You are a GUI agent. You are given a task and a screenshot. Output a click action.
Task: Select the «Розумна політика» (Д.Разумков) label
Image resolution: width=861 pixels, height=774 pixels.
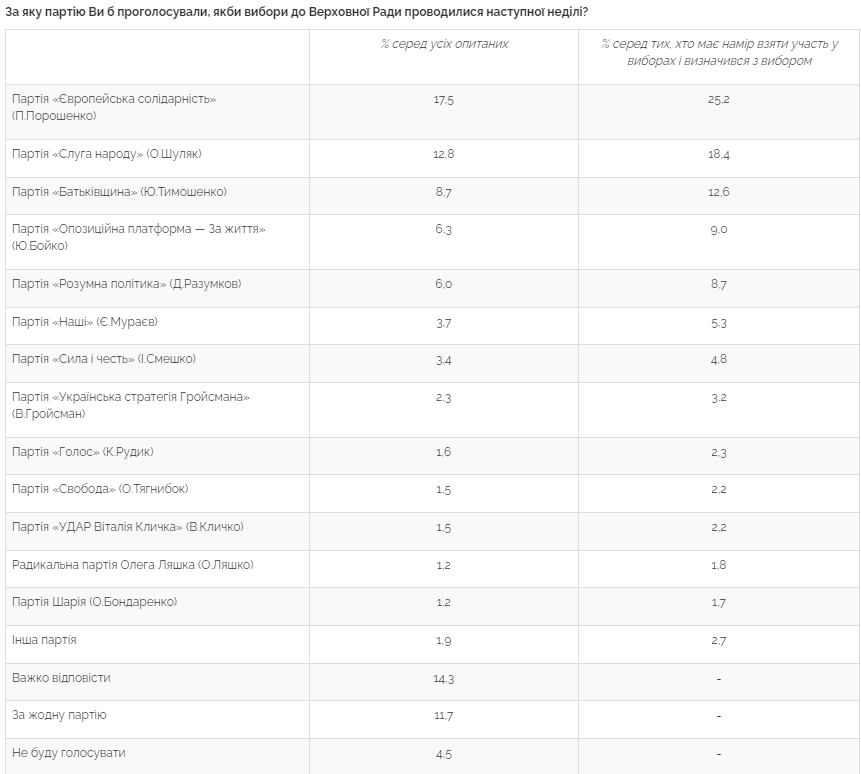coord(127,284)
